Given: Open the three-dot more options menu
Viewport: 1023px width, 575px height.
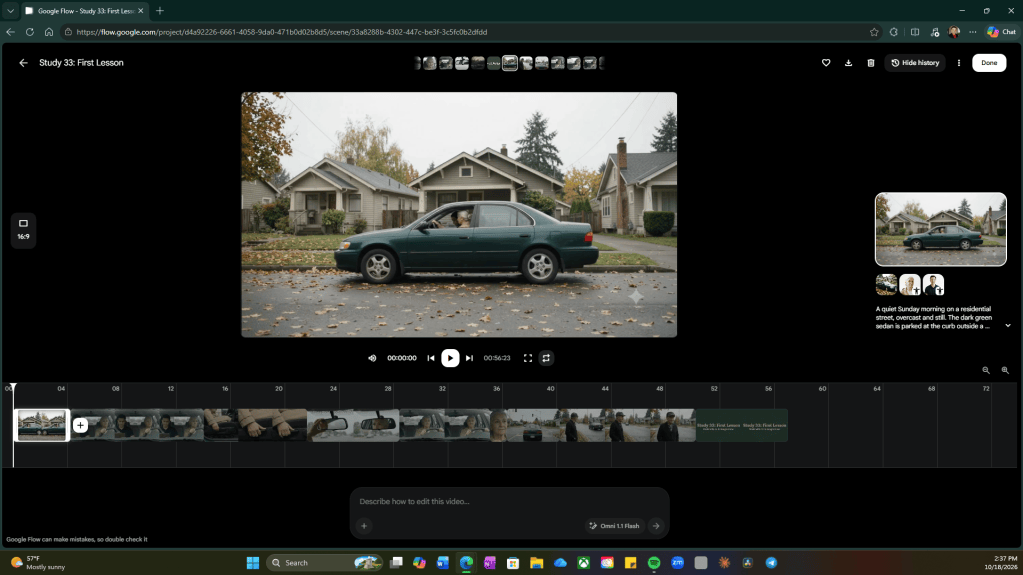Looking at the screenshot, I should pos(958,63).
